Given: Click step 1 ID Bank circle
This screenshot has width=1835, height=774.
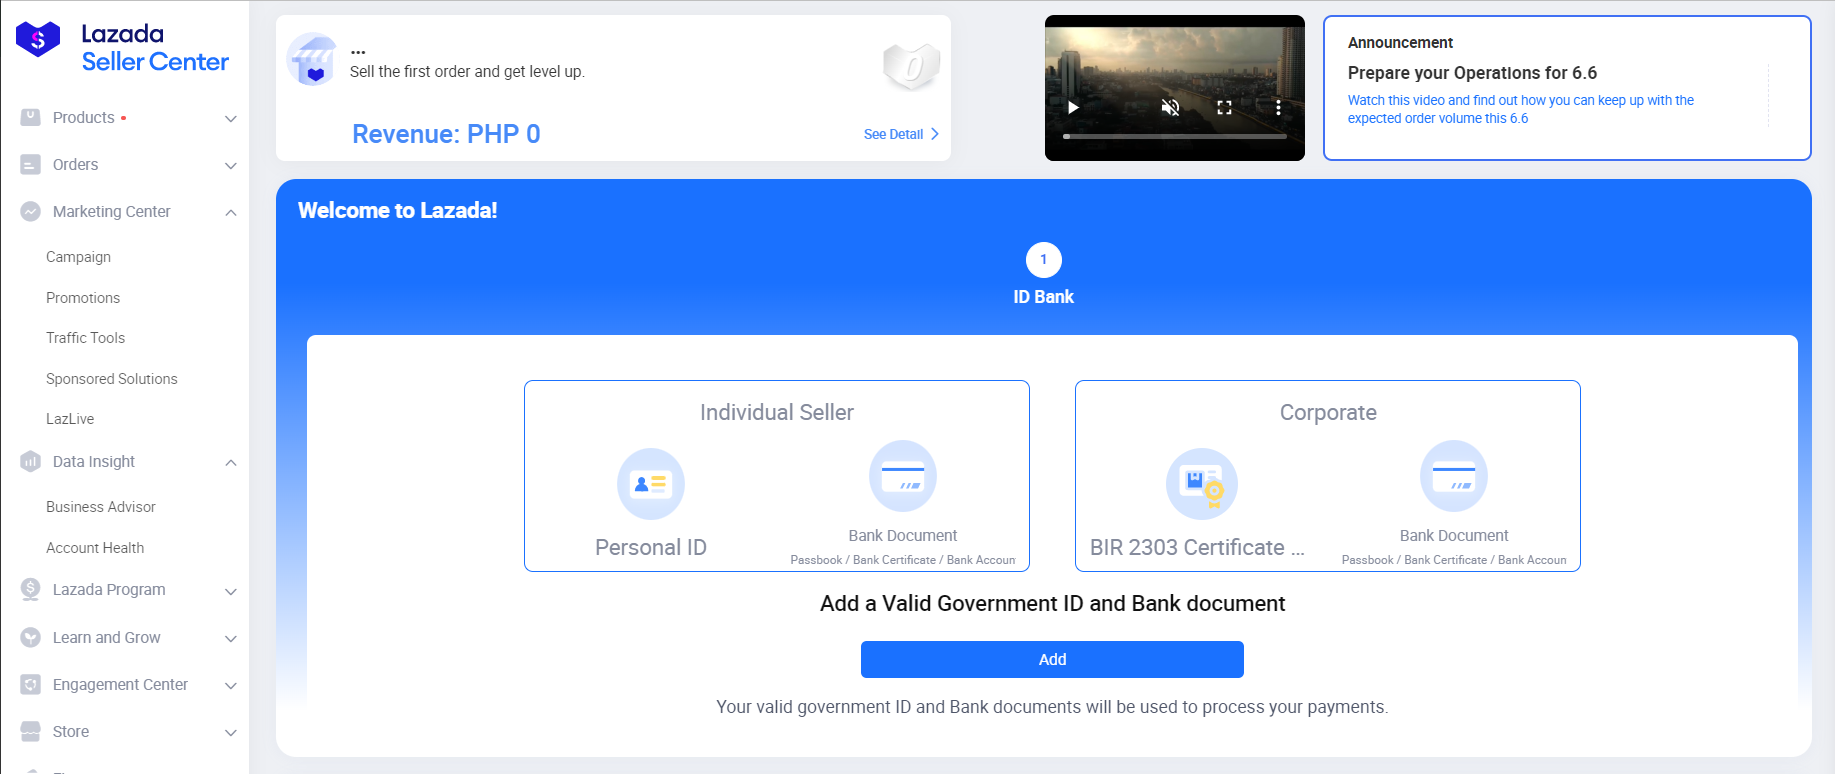Looking at the screenshot, I should [1044, 260].
